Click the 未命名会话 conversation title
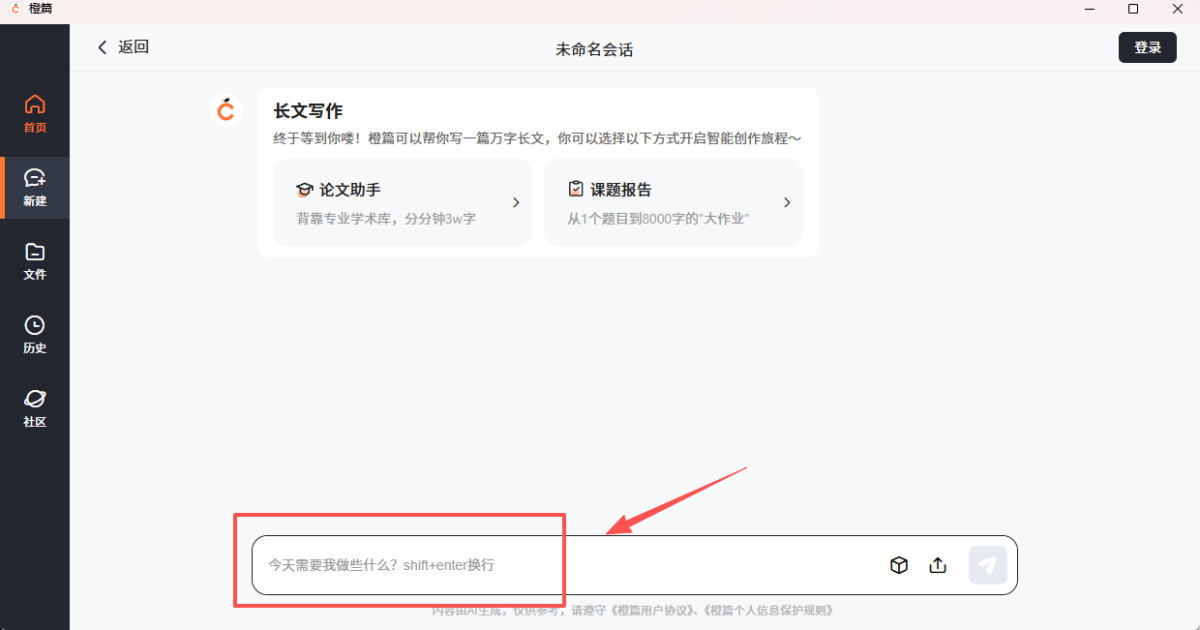 pyautogui.click(x=594, y=49)
